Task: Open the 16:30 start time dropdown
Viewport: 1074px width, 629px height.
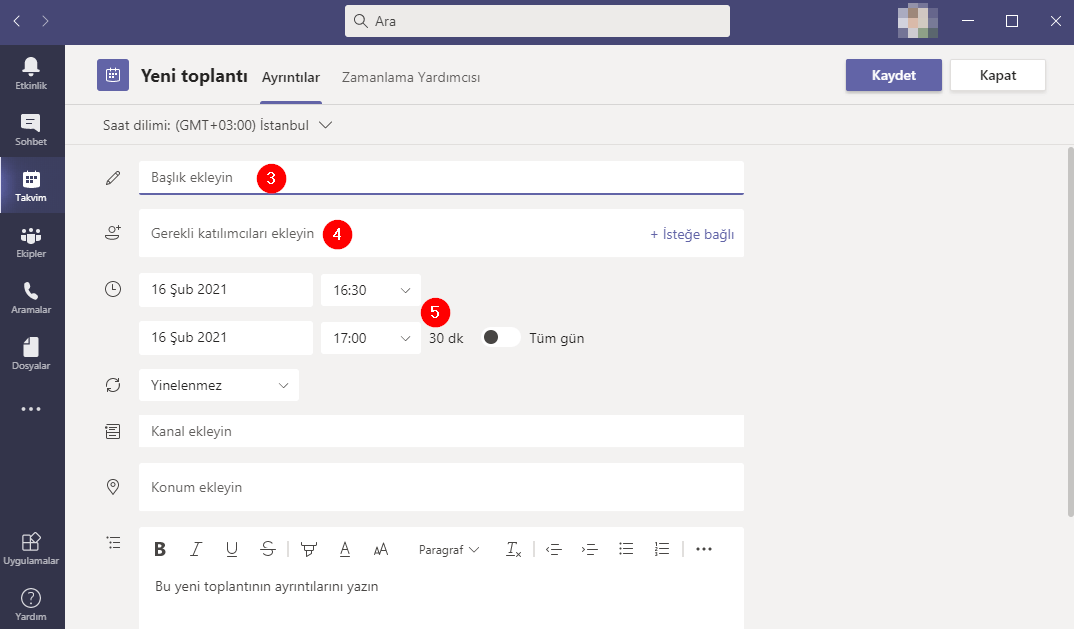Action: click(x=370, y=290)
